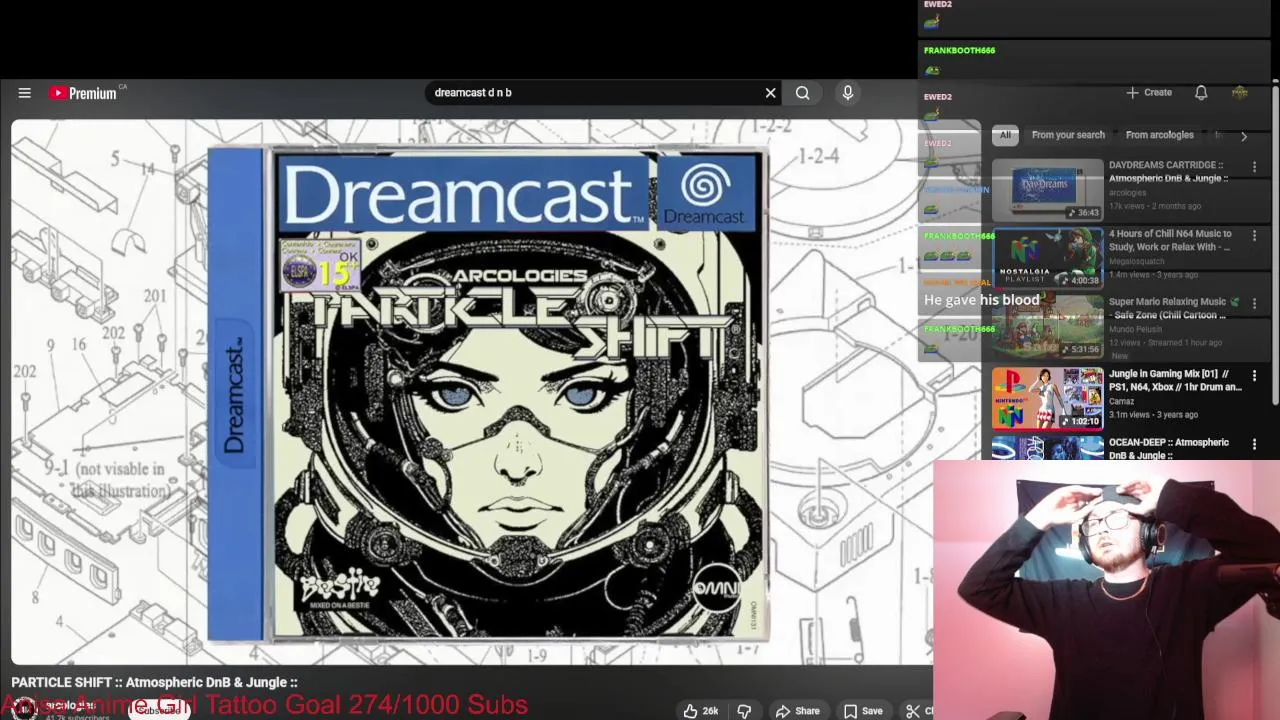This screenshot has height=720, width=1280.
Task: Like the video with thumbs-up 26k
Action: point(700,711)
